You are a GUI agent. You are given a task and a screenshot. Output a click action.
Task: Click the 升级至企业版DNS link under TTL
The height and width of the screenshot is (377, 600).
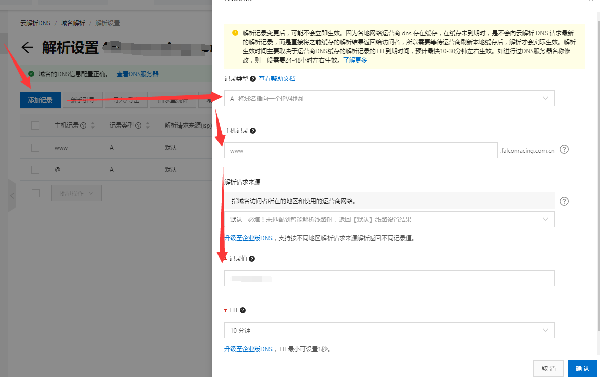(248, 349)
